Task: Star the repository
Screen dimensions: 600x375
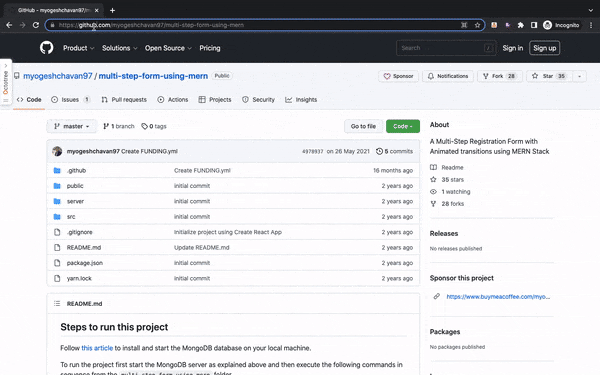Action: coord(549,76)
